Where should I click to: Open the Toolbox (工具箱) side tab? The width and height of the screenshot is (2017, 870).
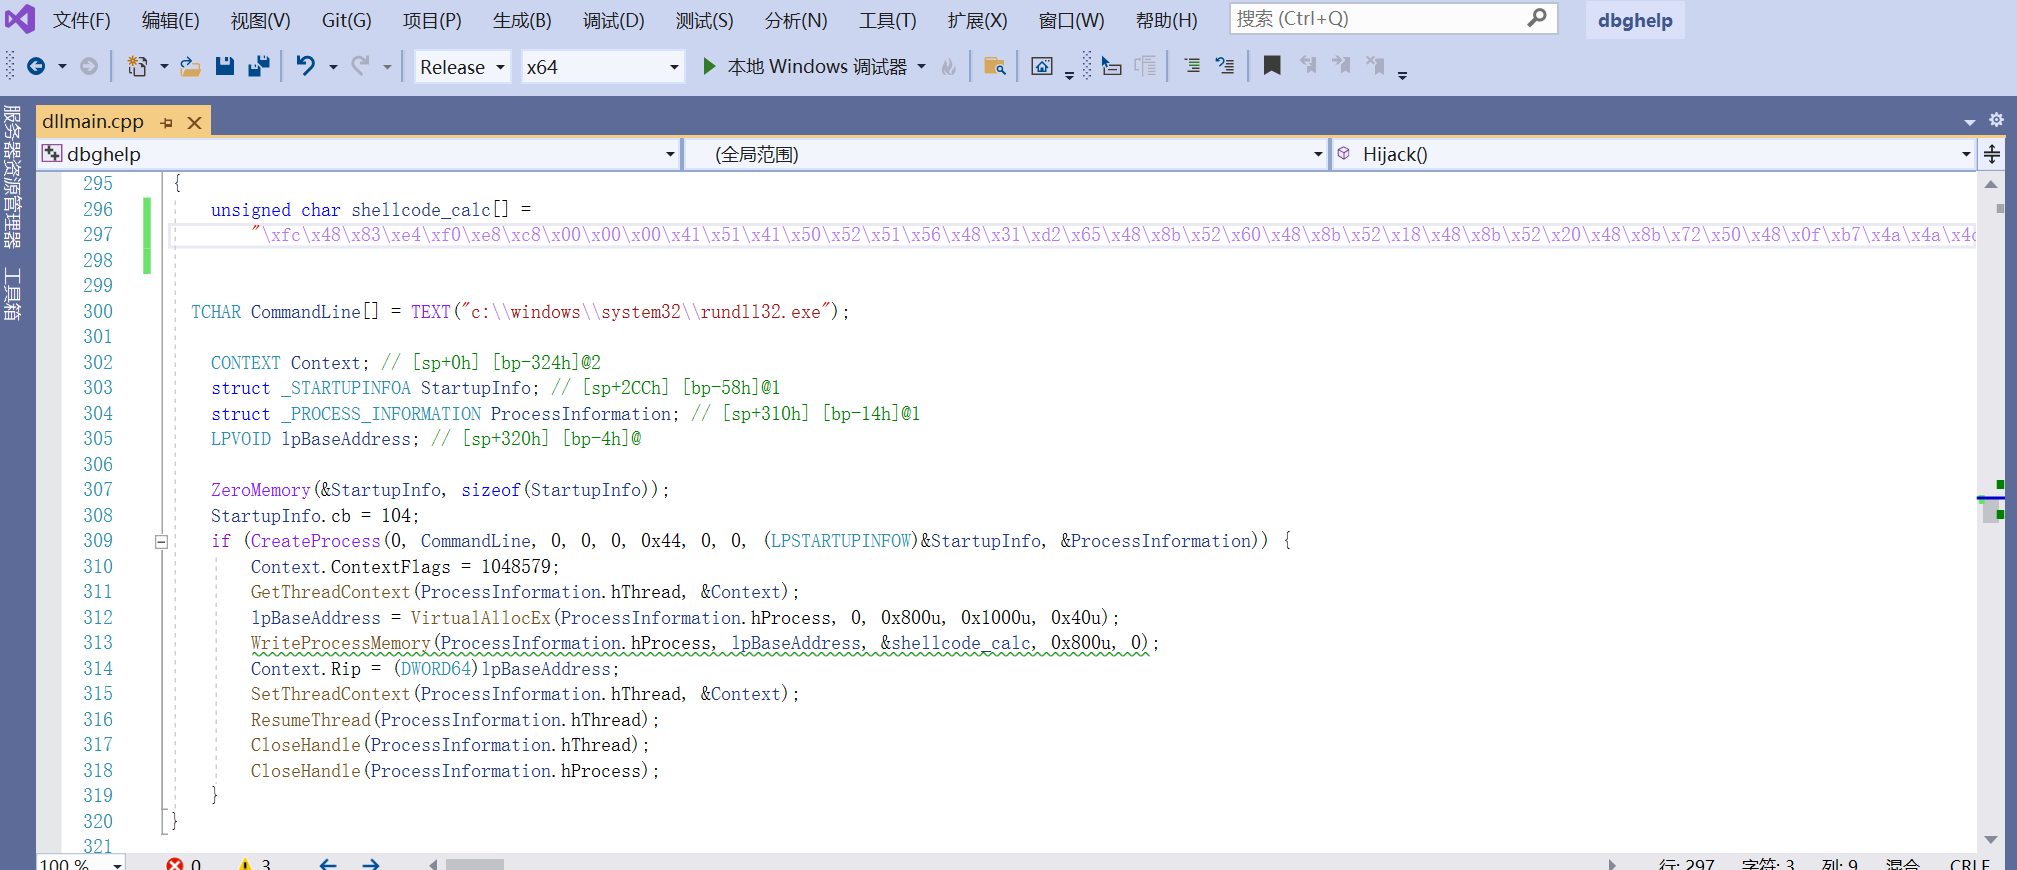tap(12, 294)
